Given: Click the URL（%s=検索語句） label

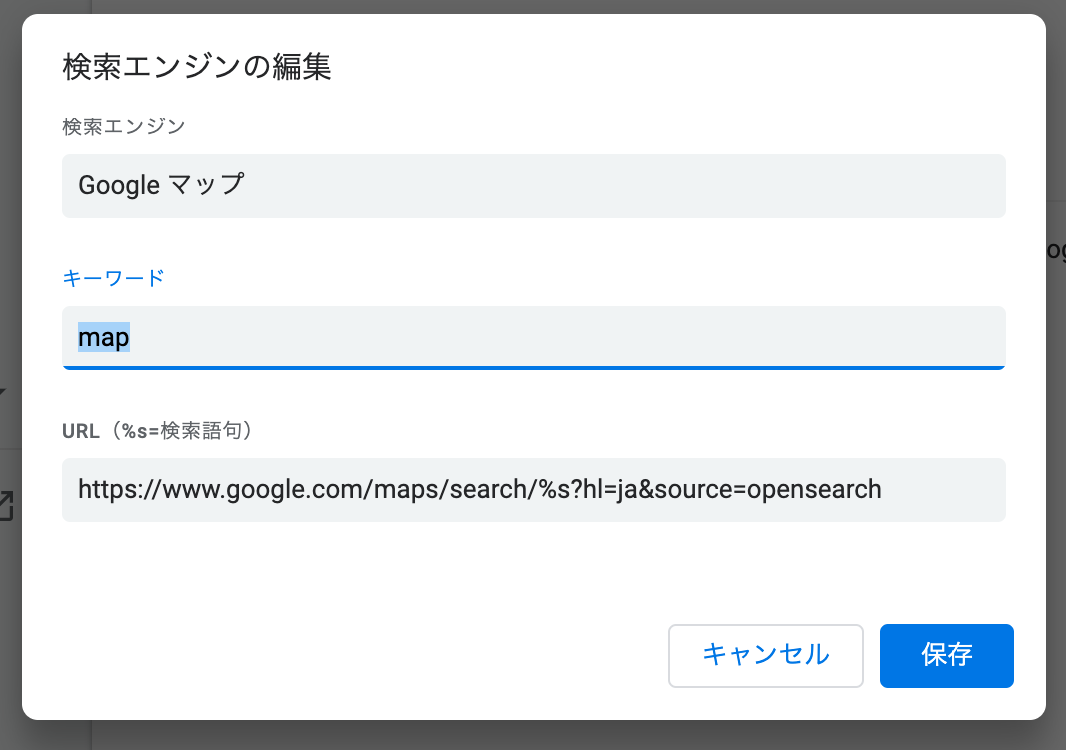Looking at the screenshot, I should (158, 430).
